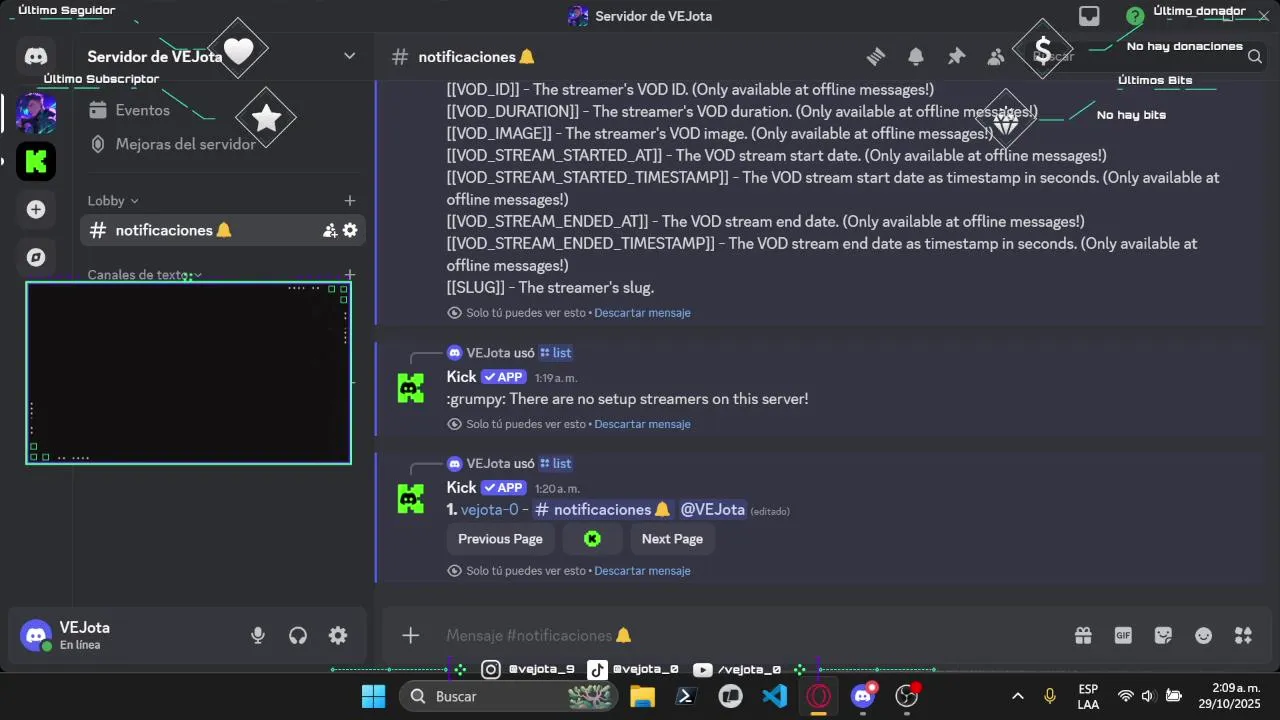Switch to Opera browser in taskbar
The height and width of the screenshot is (720, 1280).
(819, 696)
